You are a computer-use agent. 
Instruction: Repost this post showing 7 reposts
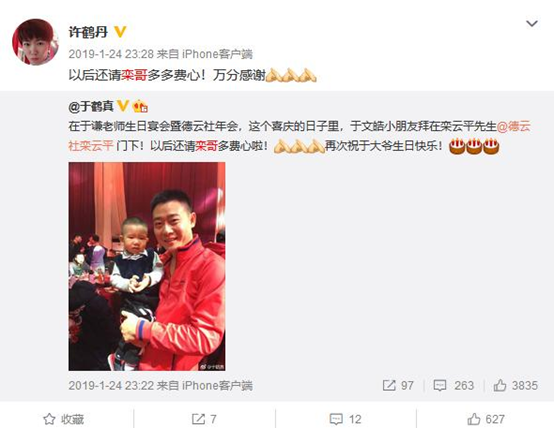pyautogui.click(x=204, y=419)
